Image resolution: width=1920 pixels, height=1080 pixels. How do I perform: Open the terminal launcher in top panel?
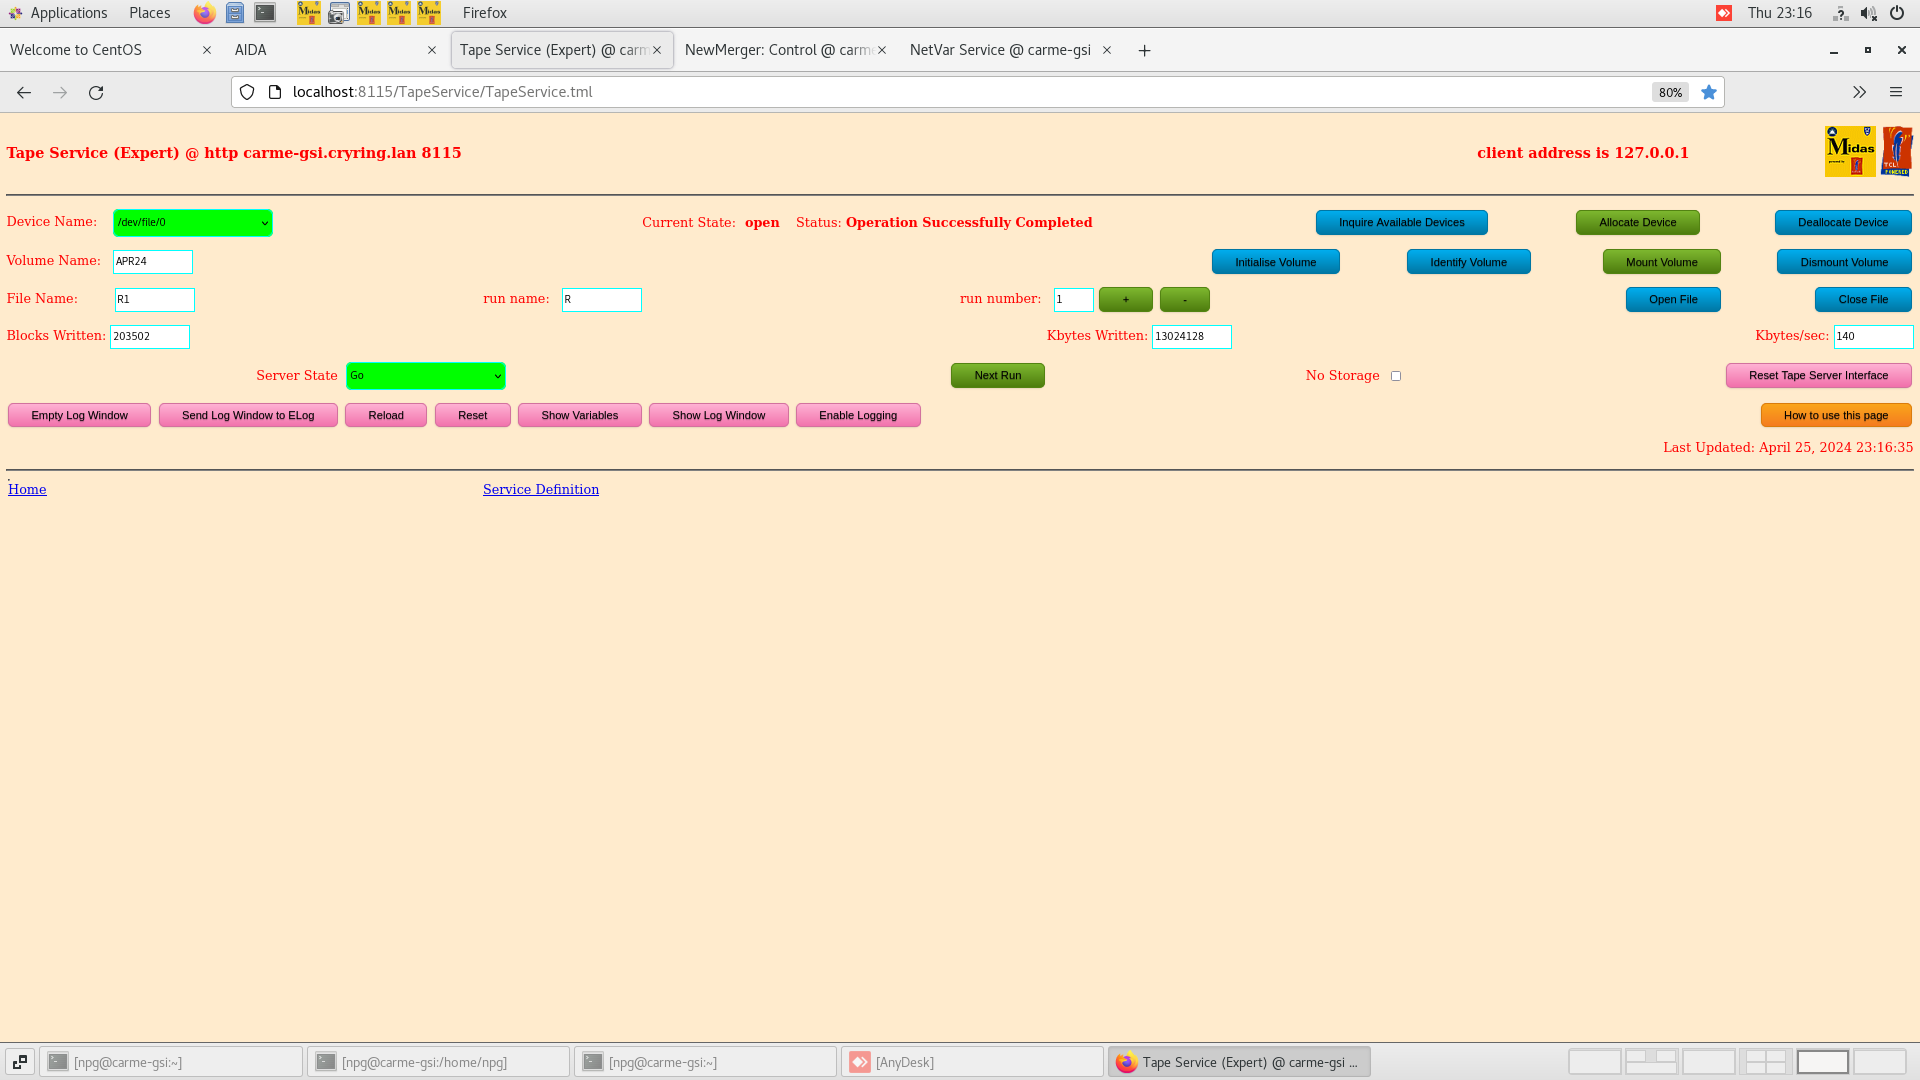pyautogui.click(x=265, y=13)
